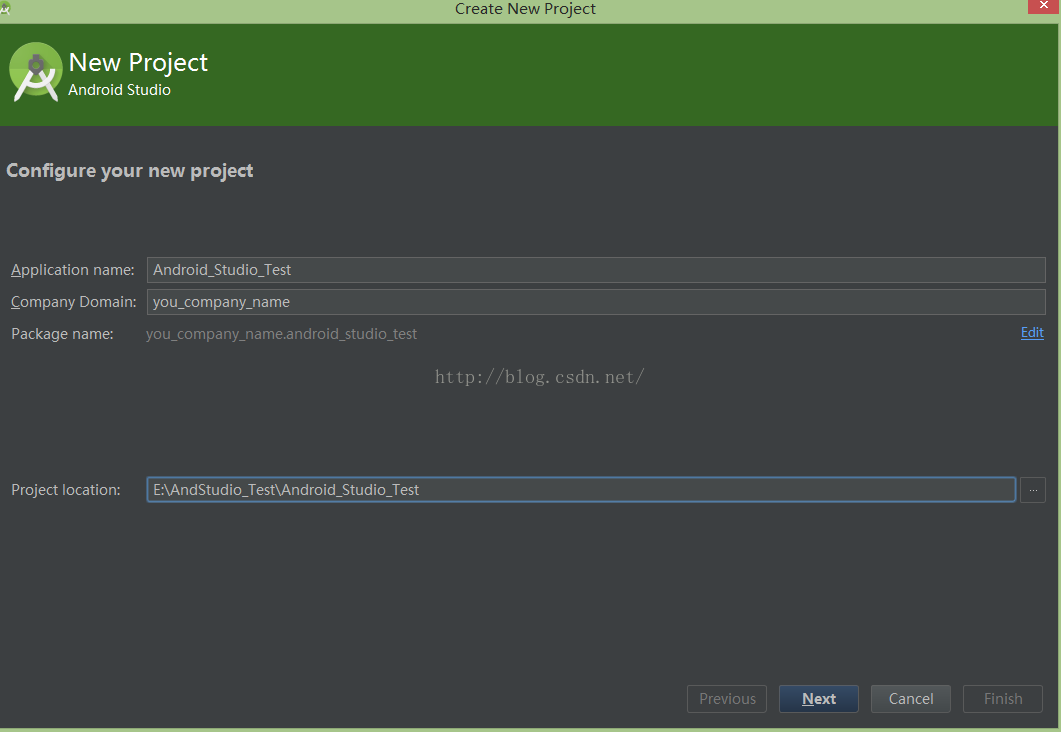This screenshot has width=1061, height=732.
Task: Click the Company Domain label
Action: point(73,302)
